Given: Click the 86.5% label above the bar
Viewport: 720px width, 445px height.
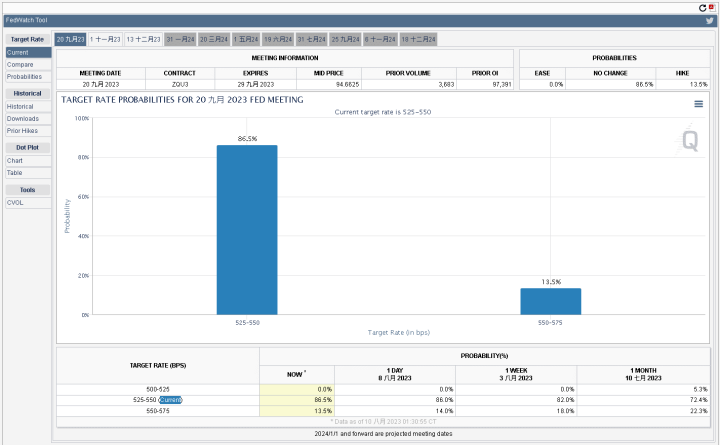Looking at the screenshot, I should (x=247, y=139).
